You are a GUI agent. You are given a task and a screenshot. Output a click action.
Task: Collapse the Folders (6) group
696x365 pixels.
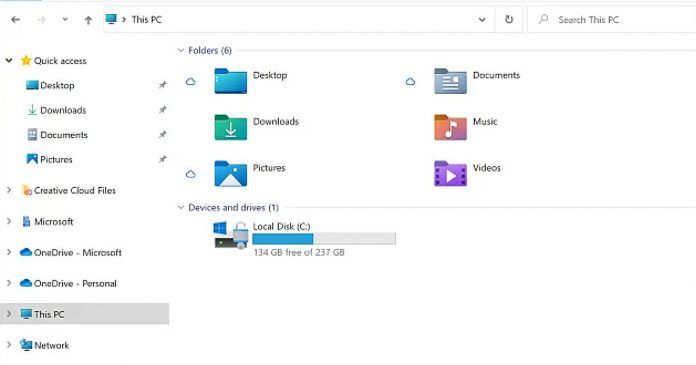click(181, 50)
